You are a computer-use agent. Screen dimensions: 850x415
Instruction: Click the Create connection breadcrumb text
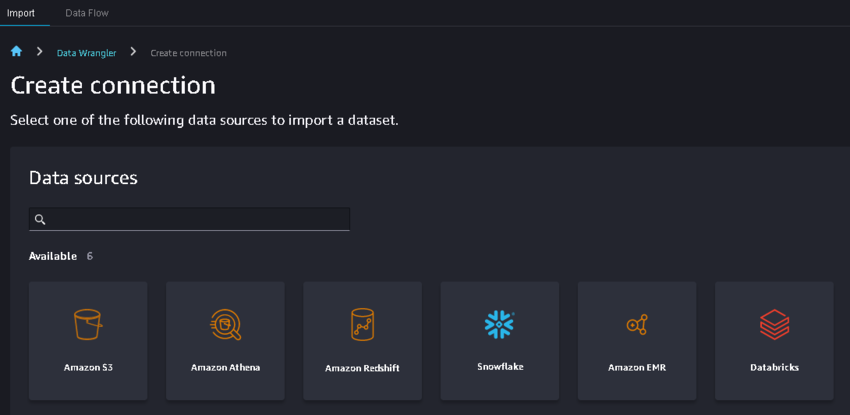189,53
